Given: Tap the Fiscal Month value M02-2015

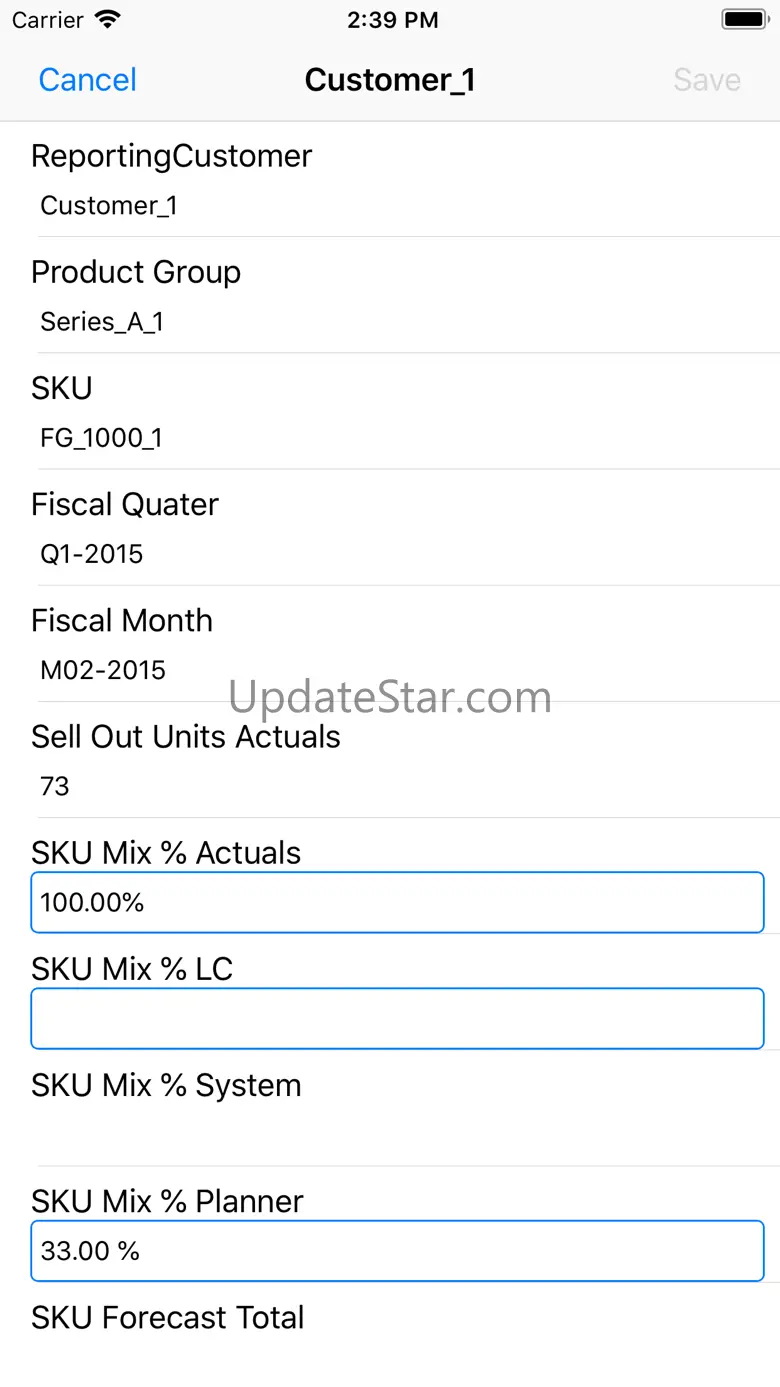Looking at the screenshot, I should (103, 670).
